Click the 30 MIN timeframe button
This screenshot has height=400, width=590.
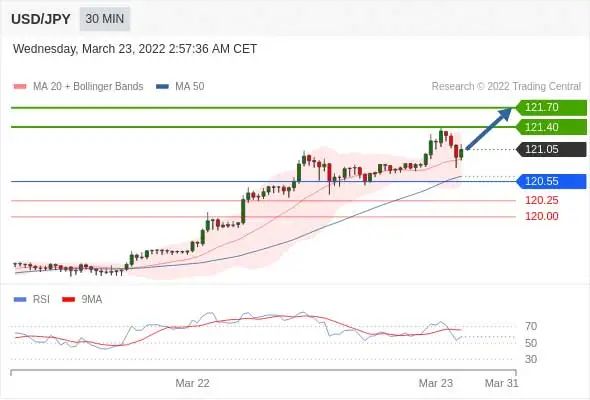[x=105, y=19]
